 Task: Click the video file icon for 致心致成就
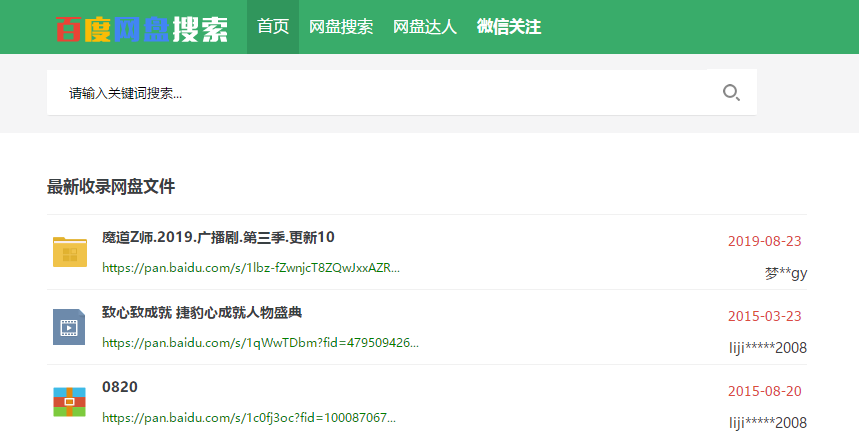tap(69, 327)
